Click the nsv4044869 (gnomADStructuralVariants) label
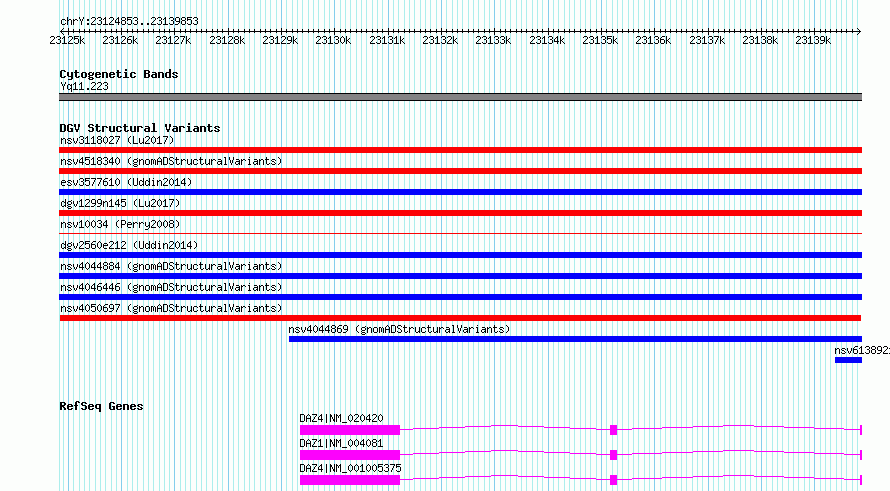 [399, 329]
